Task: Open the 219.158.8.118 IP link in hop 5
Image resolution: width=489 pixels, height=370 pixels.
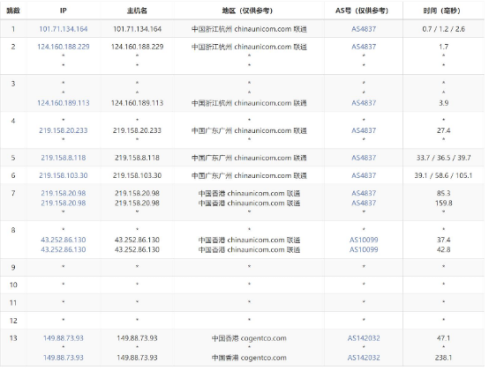Action: (x=63, y=158)
